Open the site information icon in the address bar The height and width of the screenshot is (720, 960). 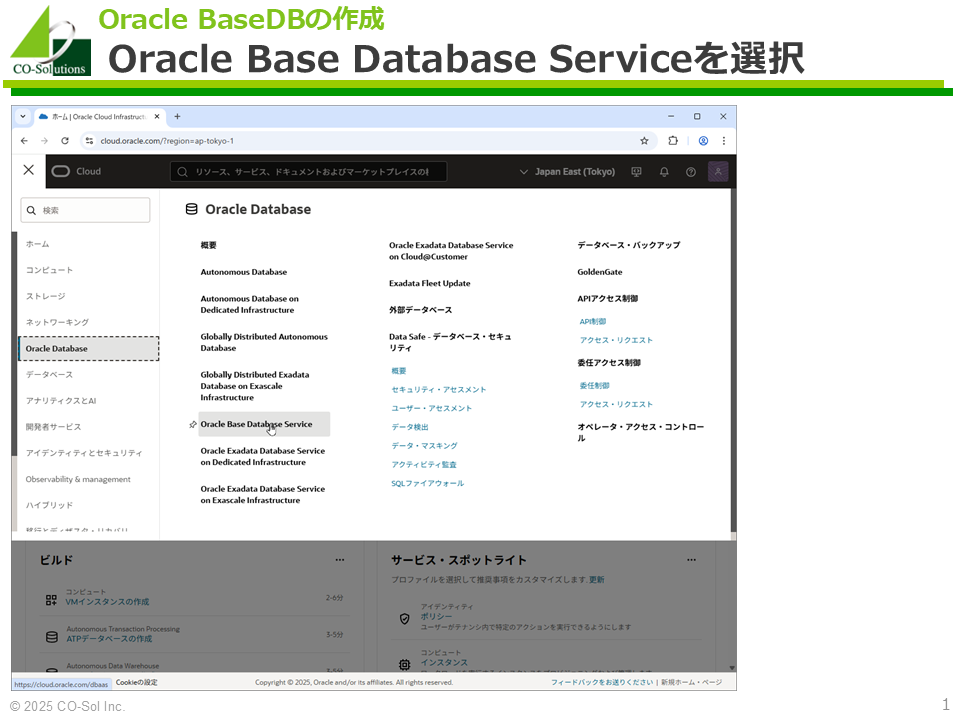(x=89, y=141)
